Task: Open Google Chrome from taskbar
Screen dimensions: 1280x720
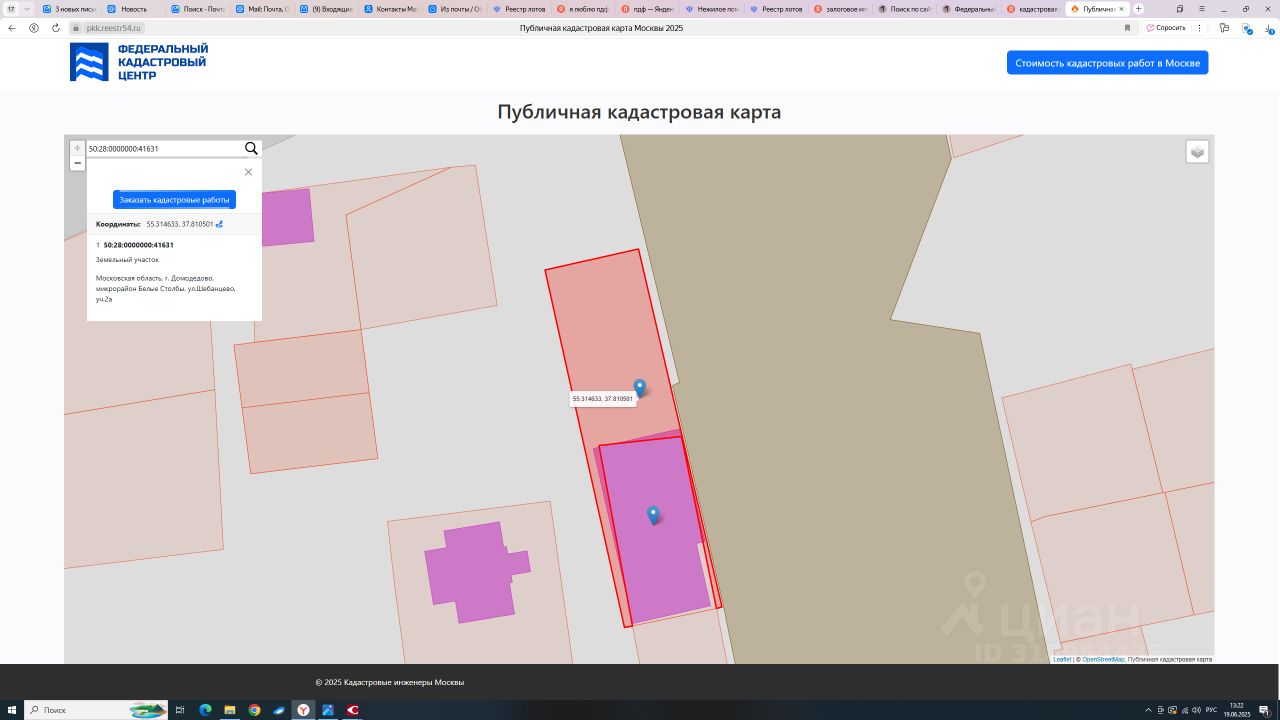Action: [254, 710]
